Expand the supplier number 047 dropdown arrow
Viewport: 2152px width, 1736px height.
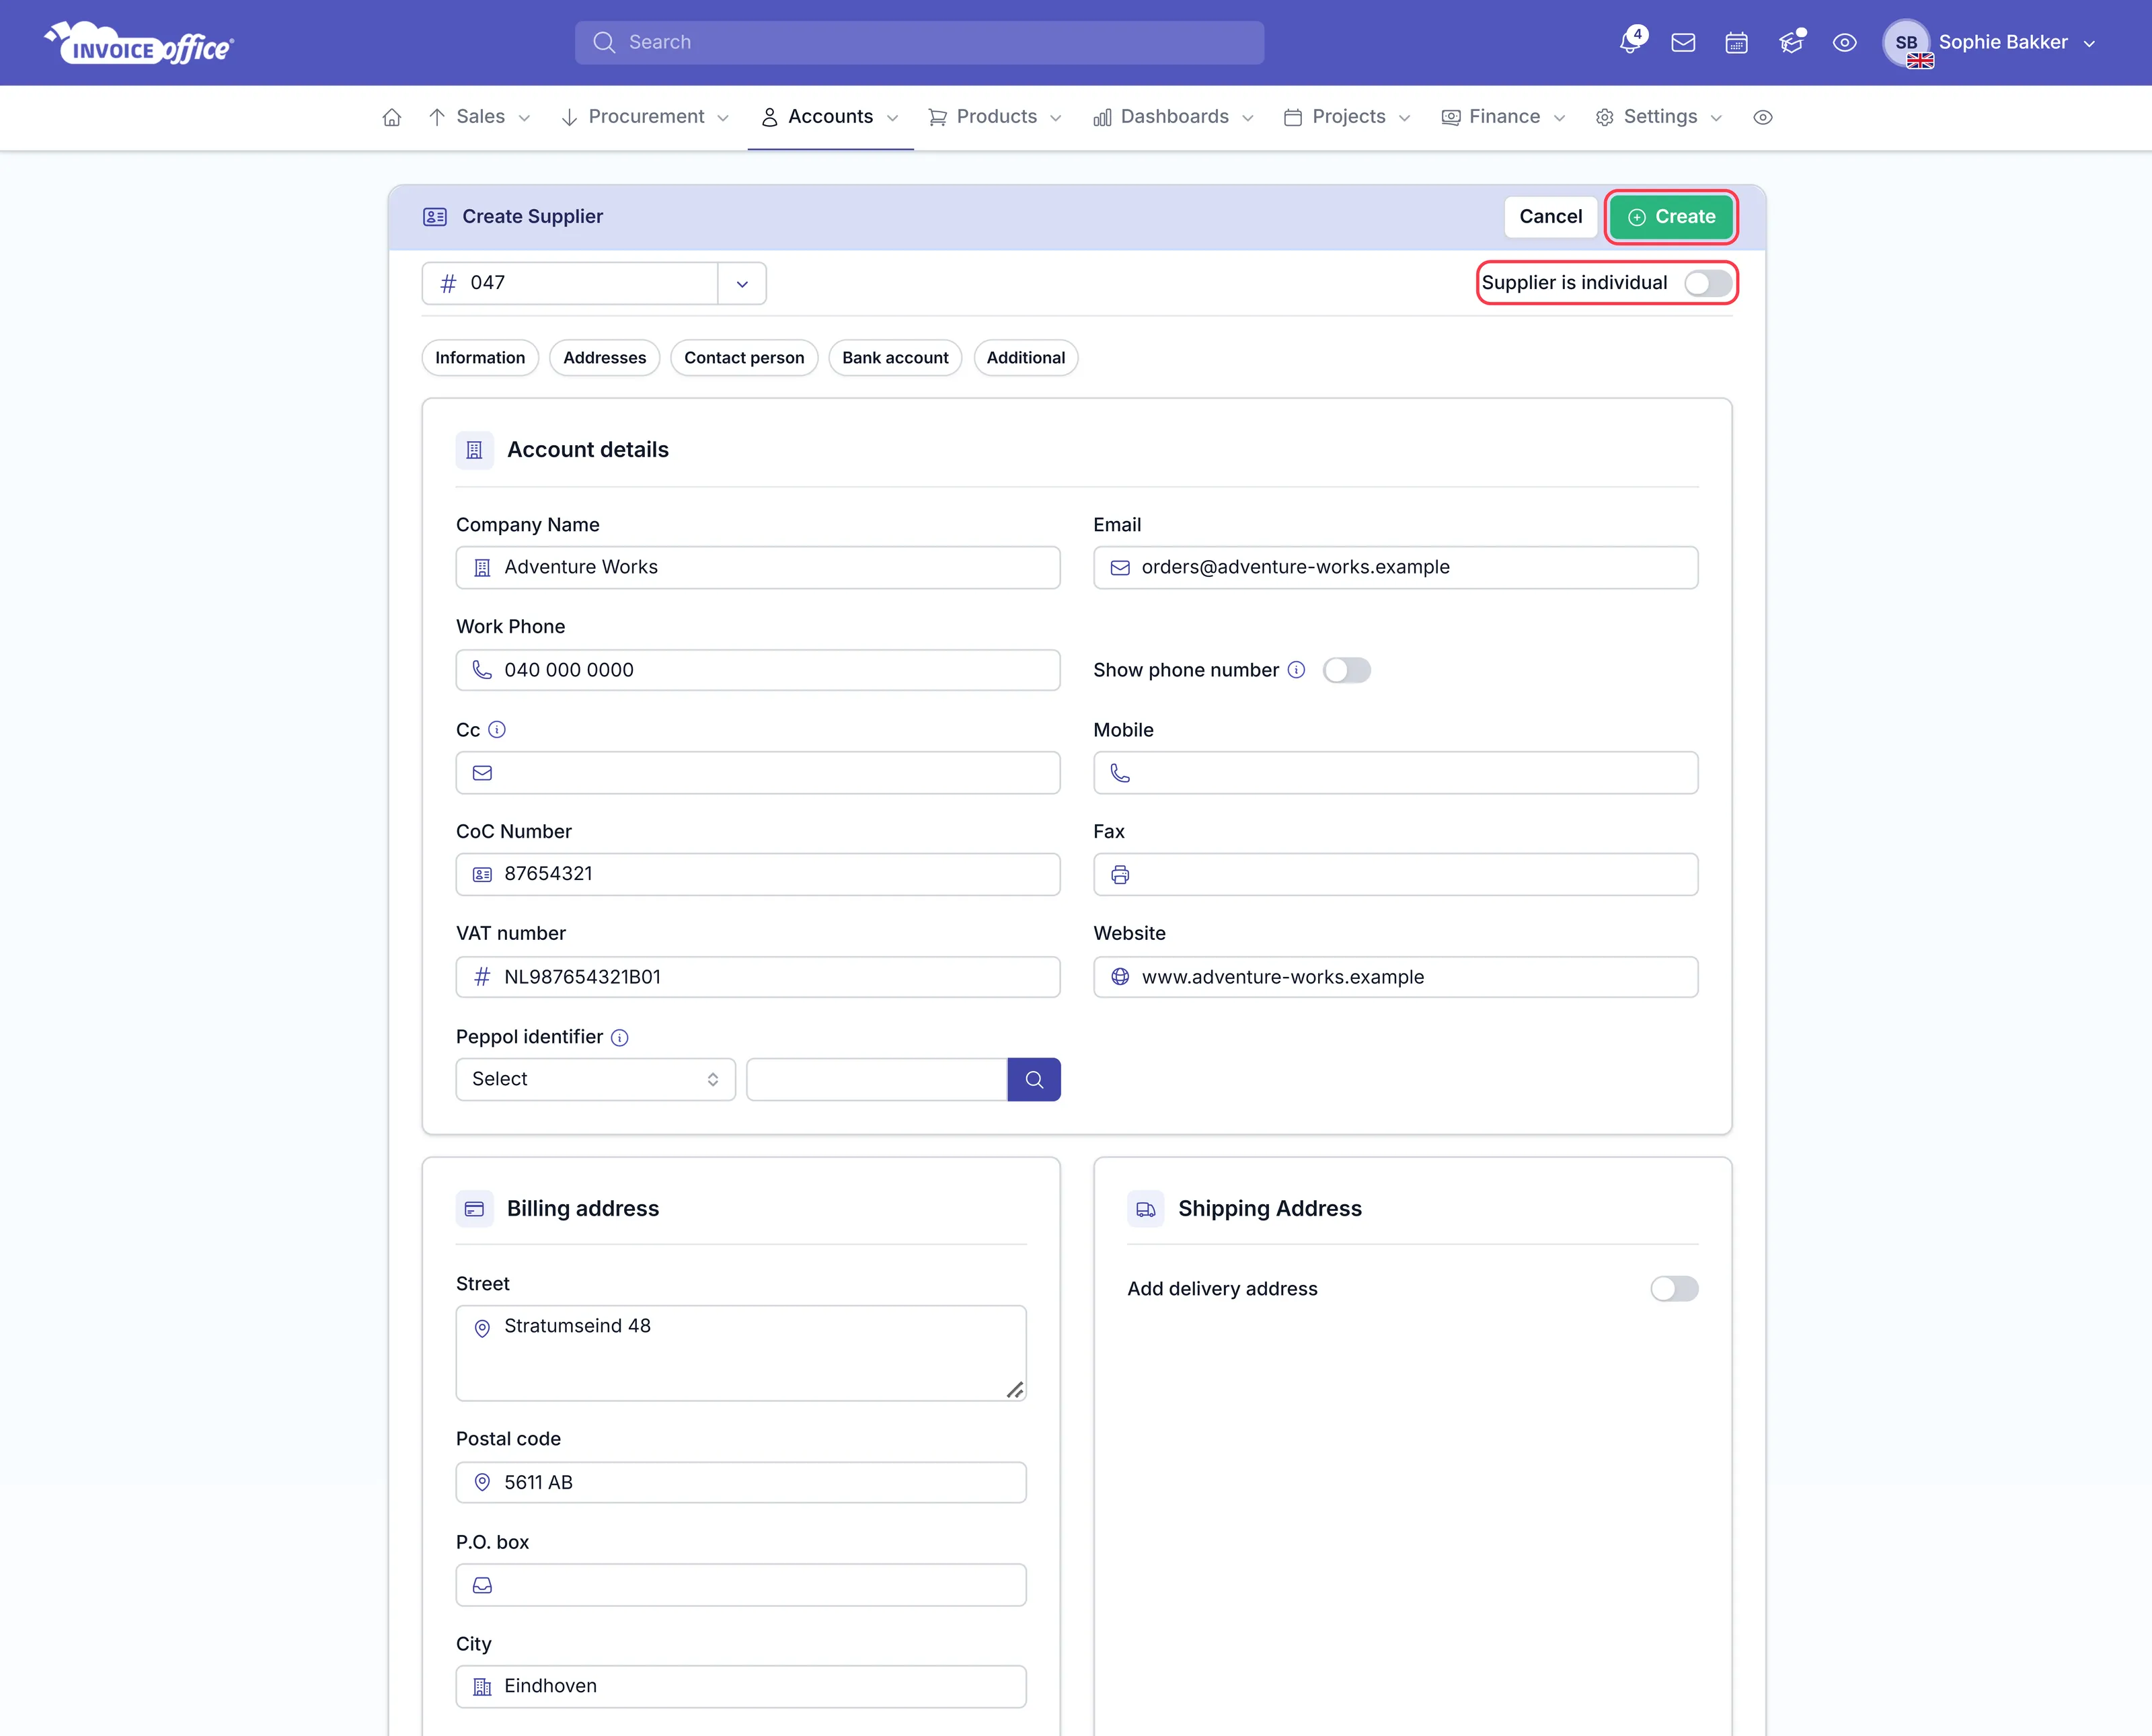[x=742, y=284]
